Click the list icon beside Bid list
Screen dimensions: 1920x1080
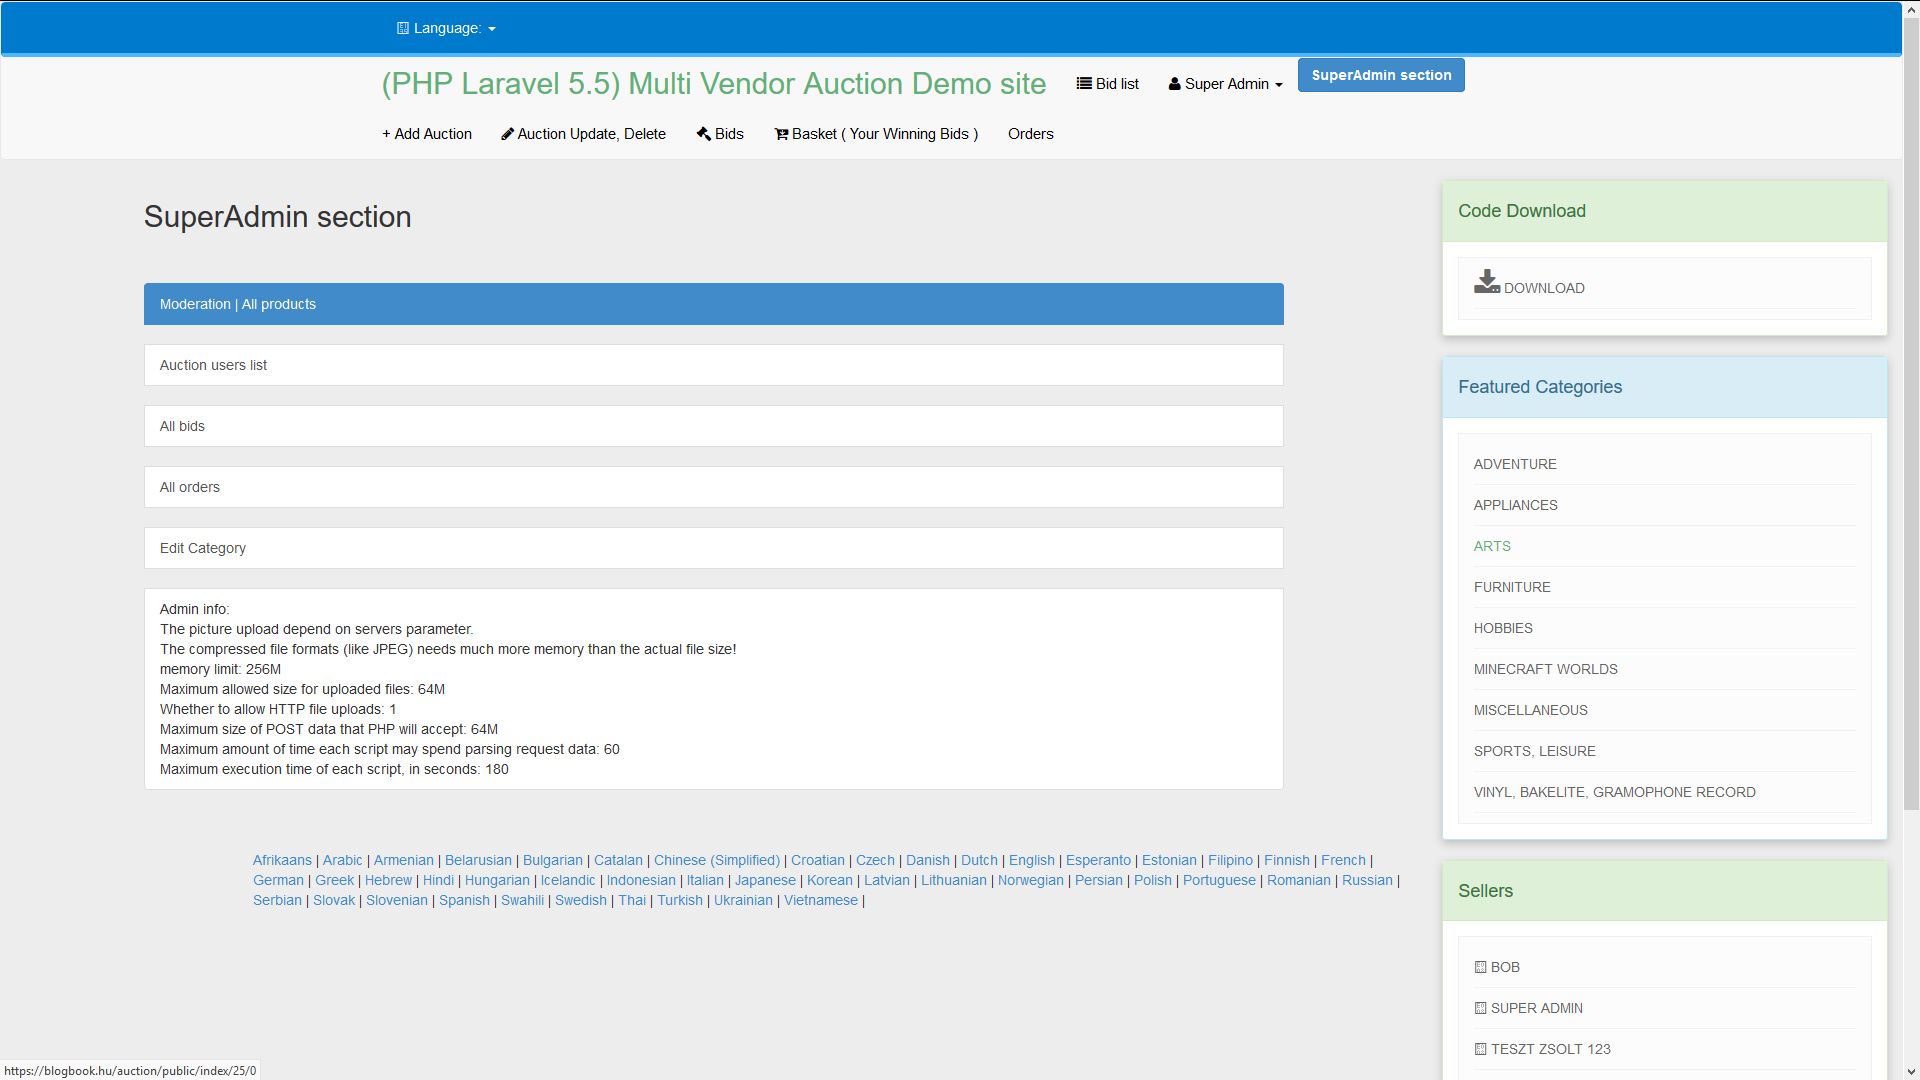pyautogui.click(x=1083, y=84)
